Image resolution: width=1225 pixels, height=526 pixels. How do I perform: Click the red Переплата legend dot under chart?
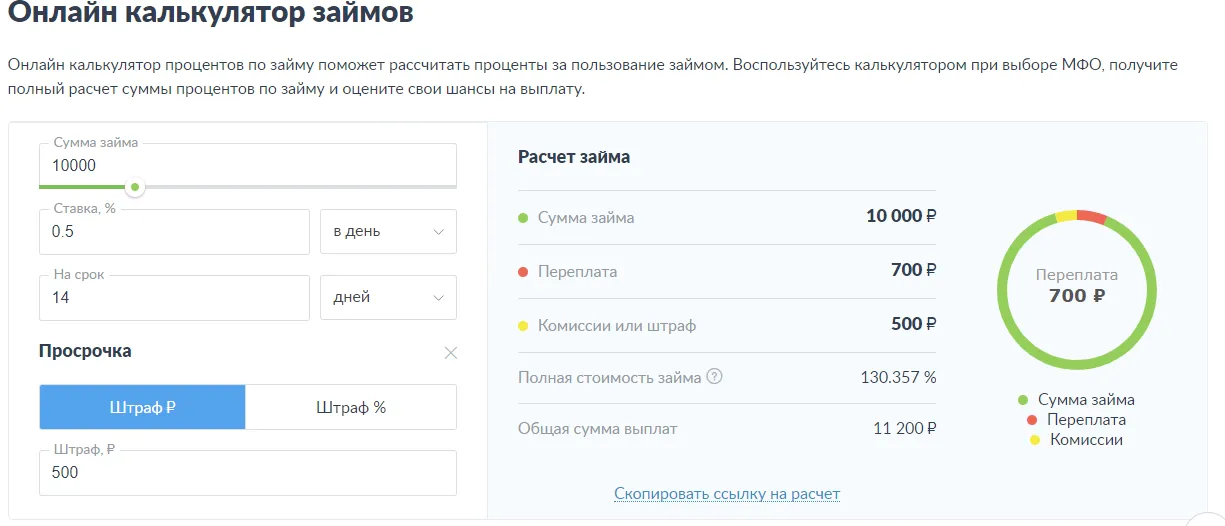tap(1031, 420)
